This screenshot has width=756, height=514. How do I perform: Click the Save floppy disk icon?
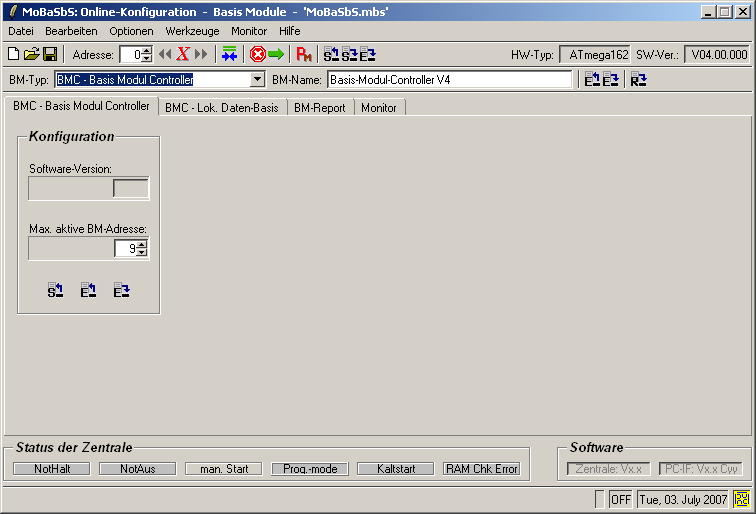[x=49, y=54]
